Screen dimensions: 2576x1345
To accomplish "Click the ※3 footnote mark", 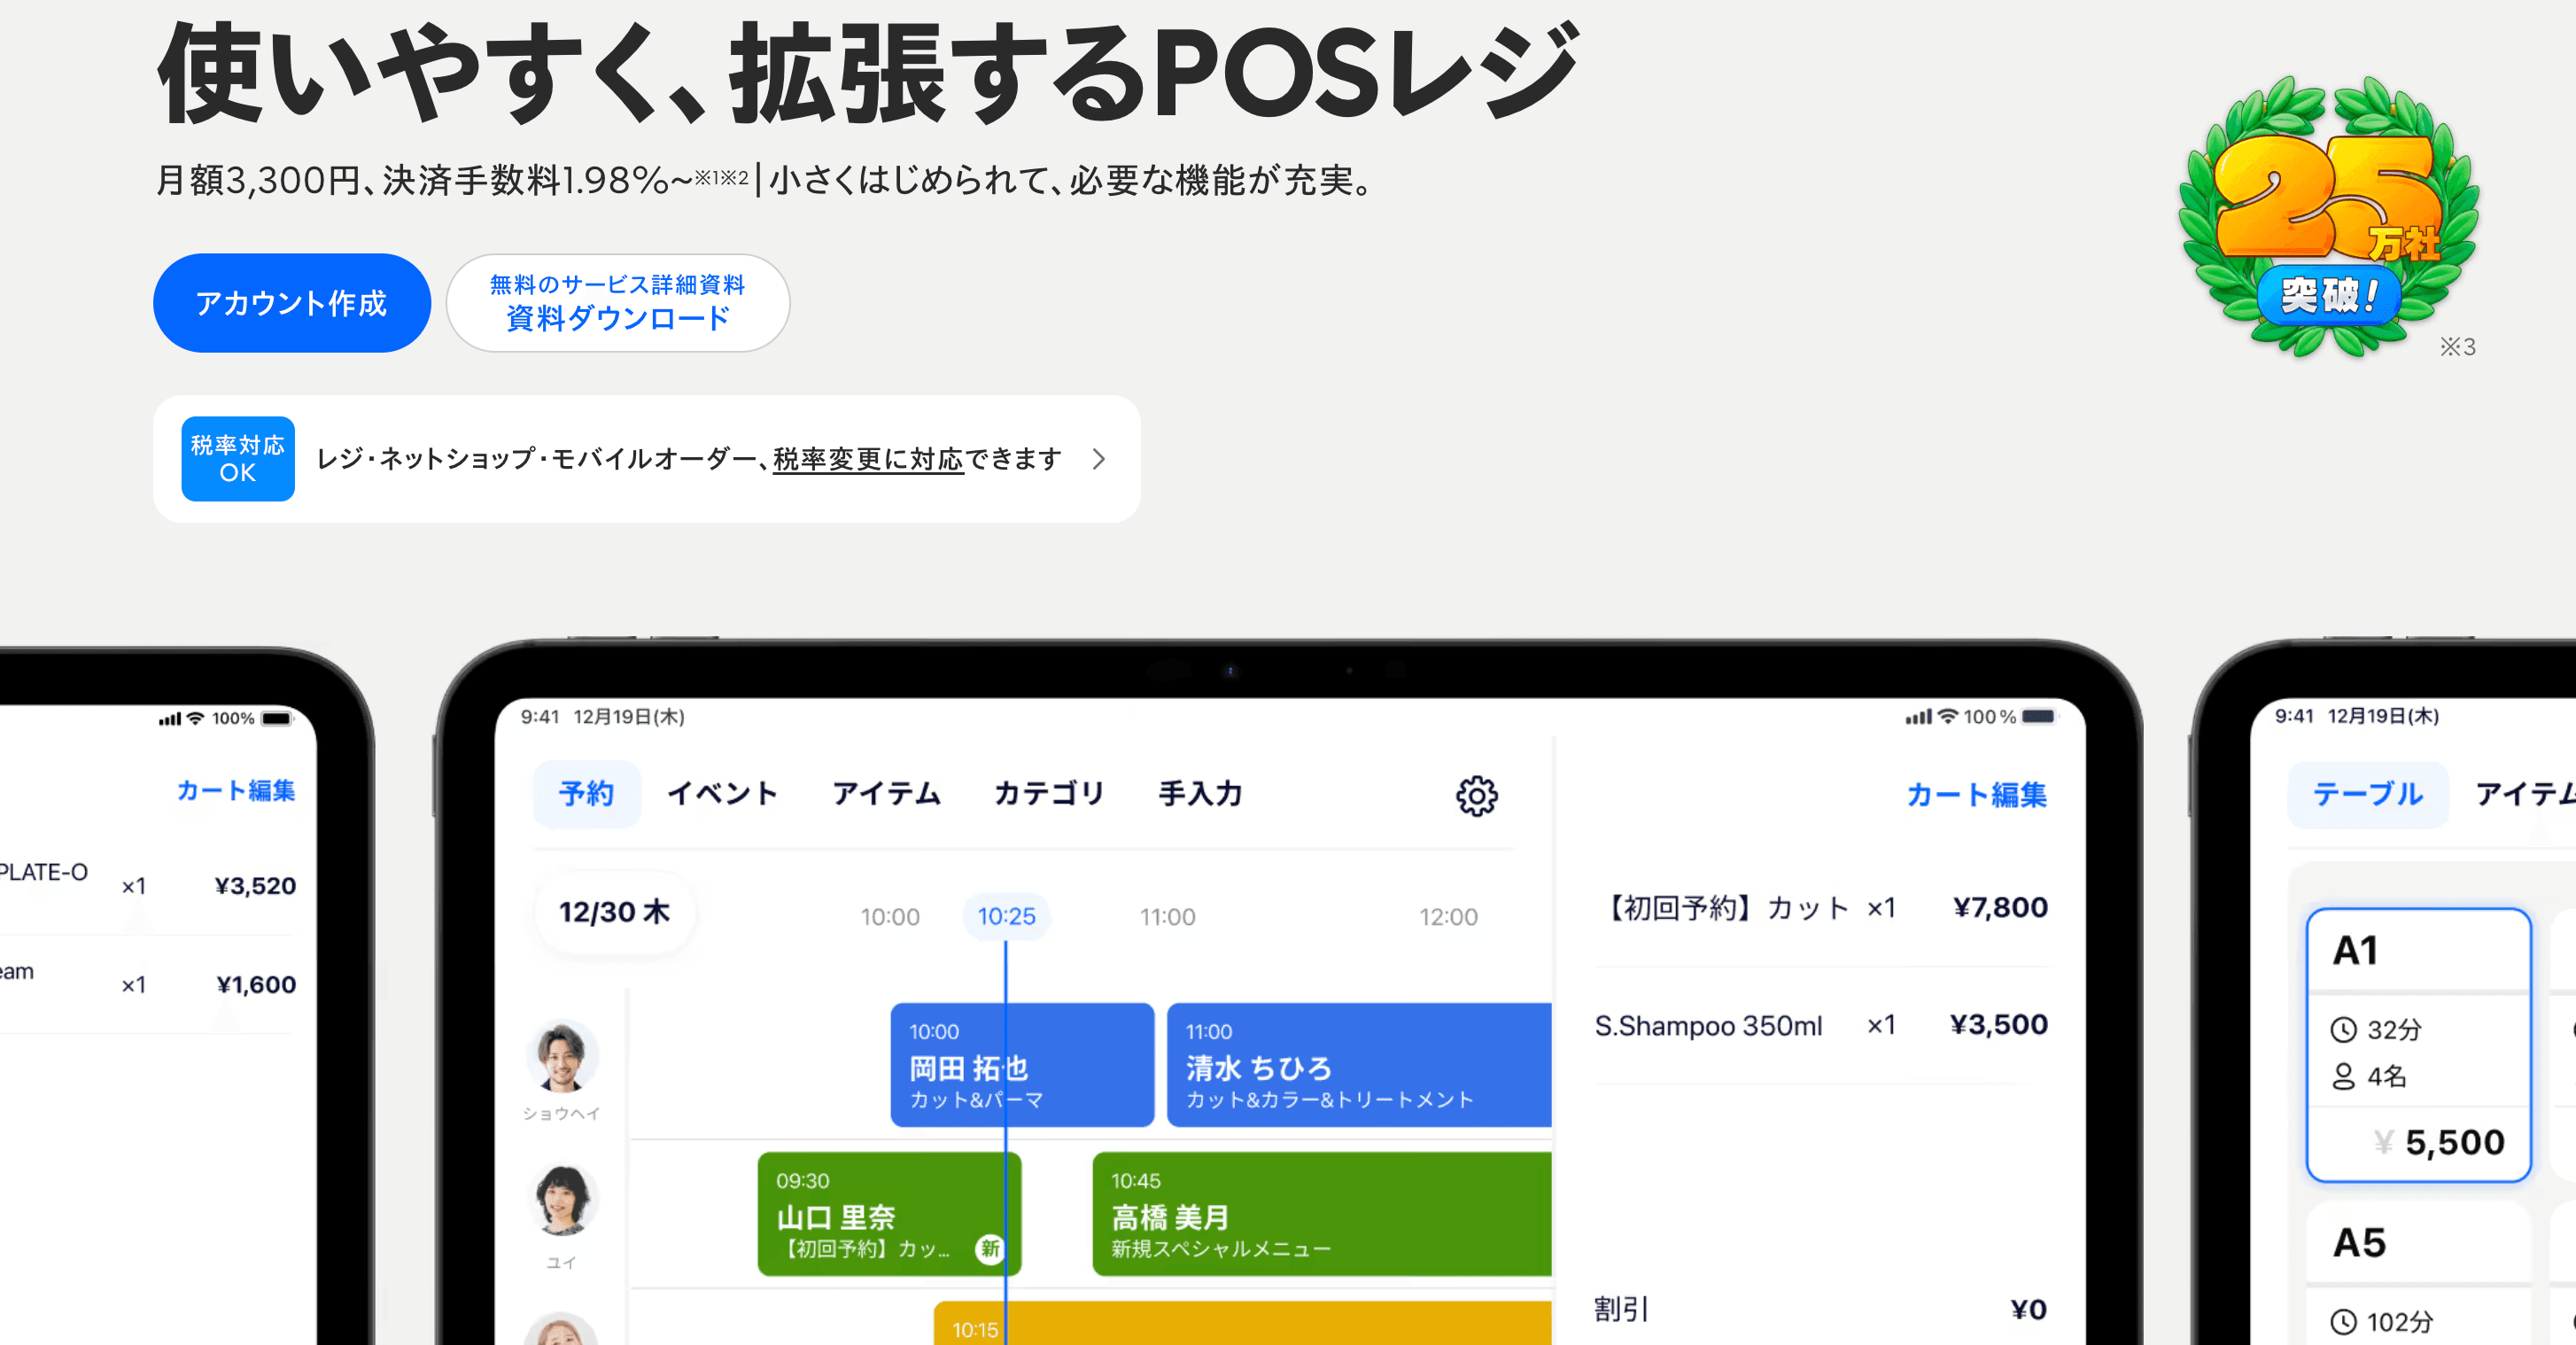I will (2457, 347).
